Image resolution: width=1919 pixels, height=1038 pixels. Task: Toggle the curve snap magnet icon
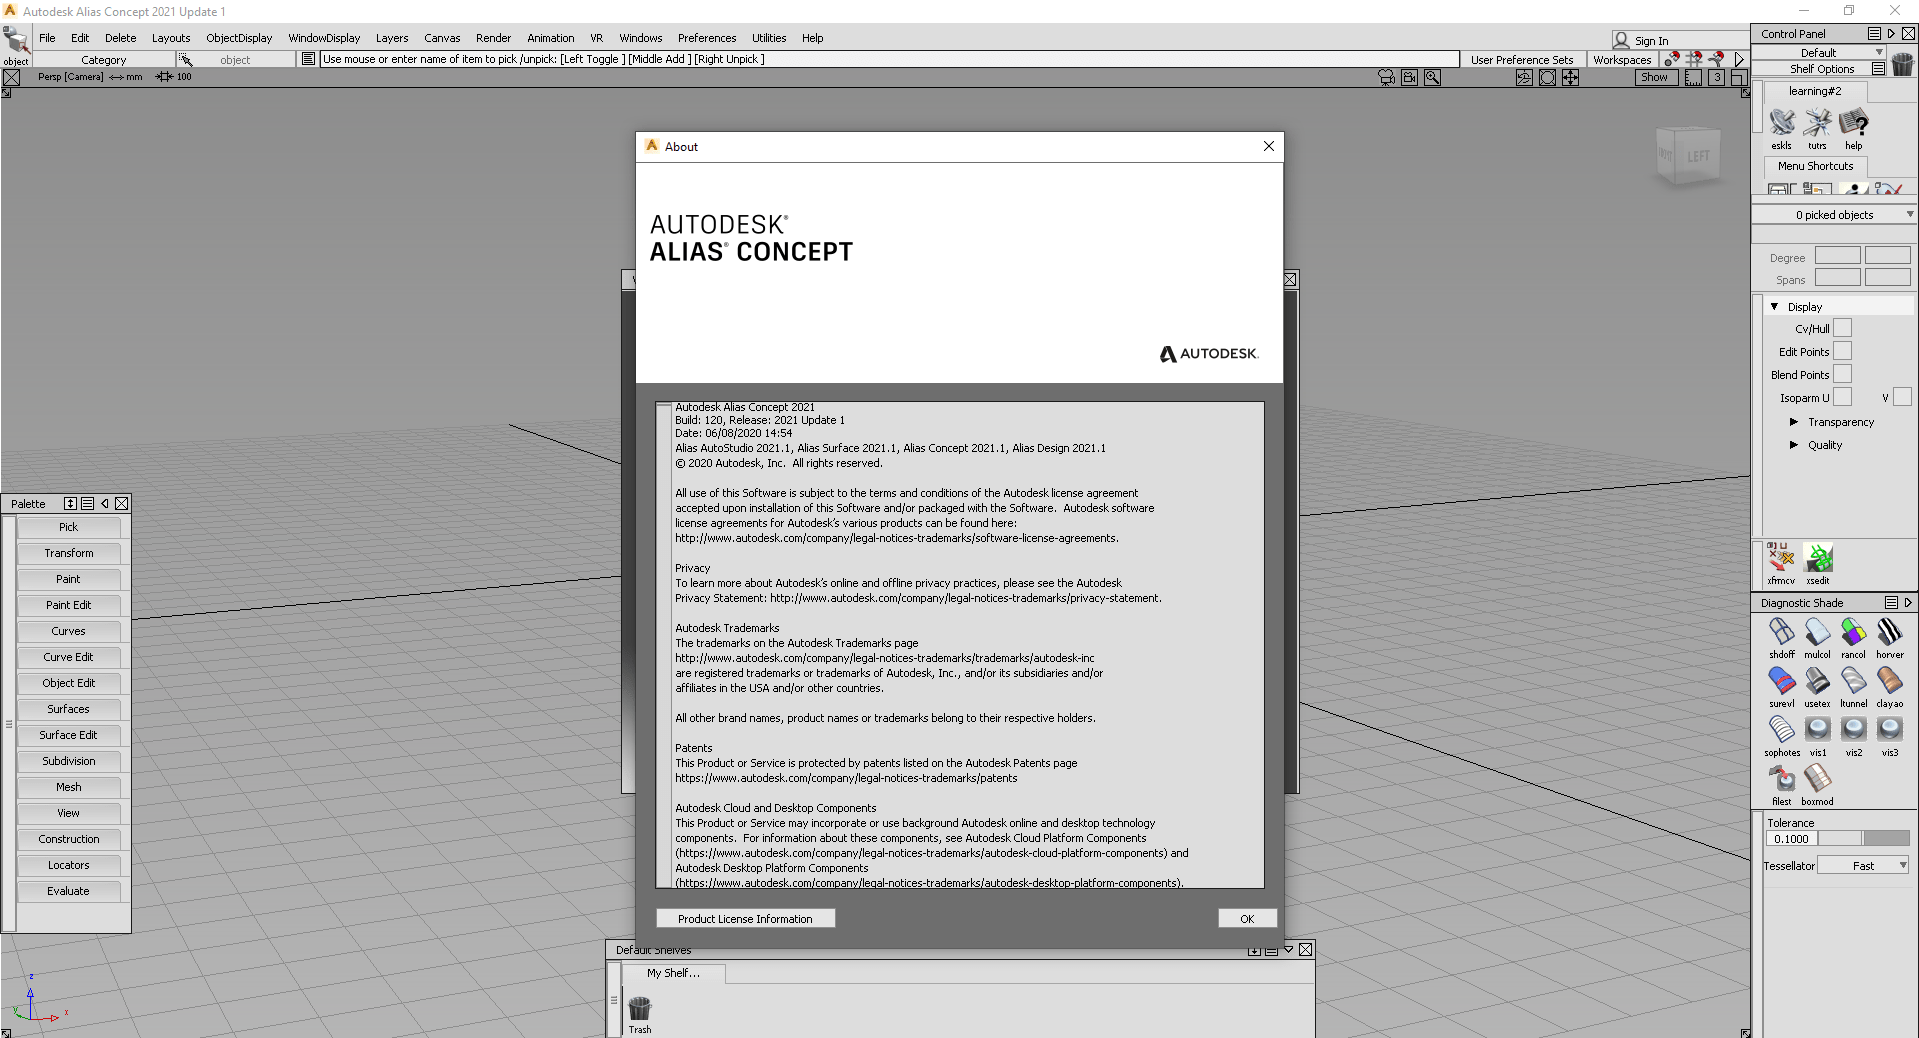click(1717, 59)
